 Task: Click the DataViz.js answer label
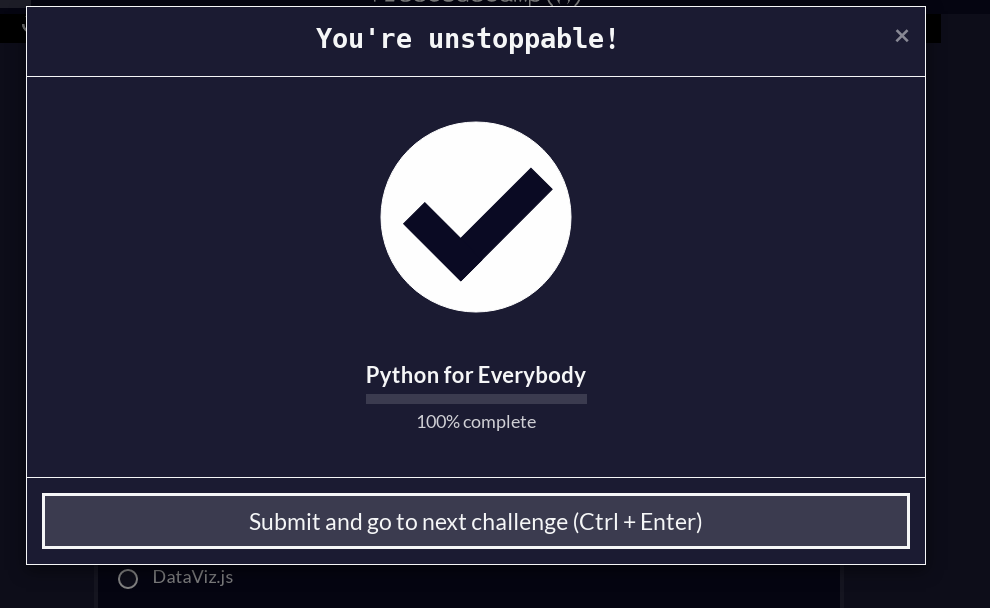[x=193, y=577]
